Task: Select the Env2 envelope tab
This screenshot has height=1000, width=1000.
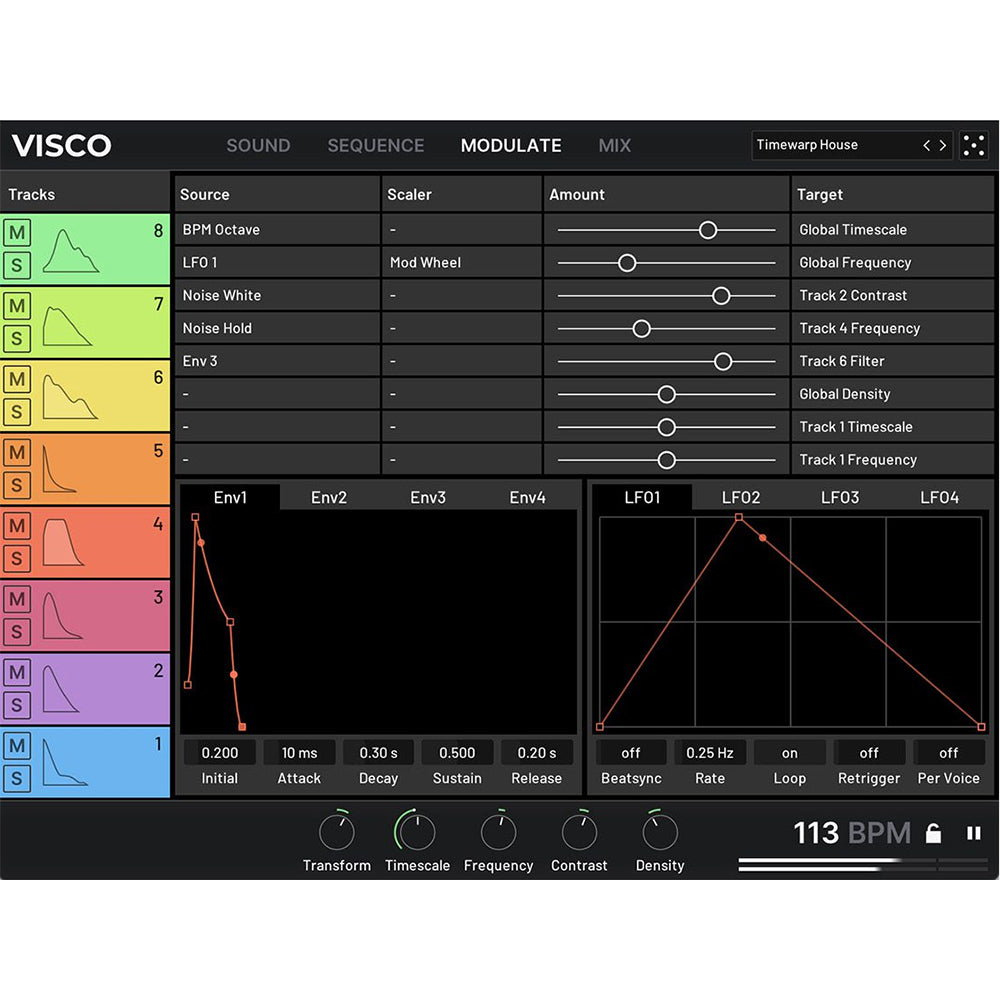Action: tap(329, 496)
